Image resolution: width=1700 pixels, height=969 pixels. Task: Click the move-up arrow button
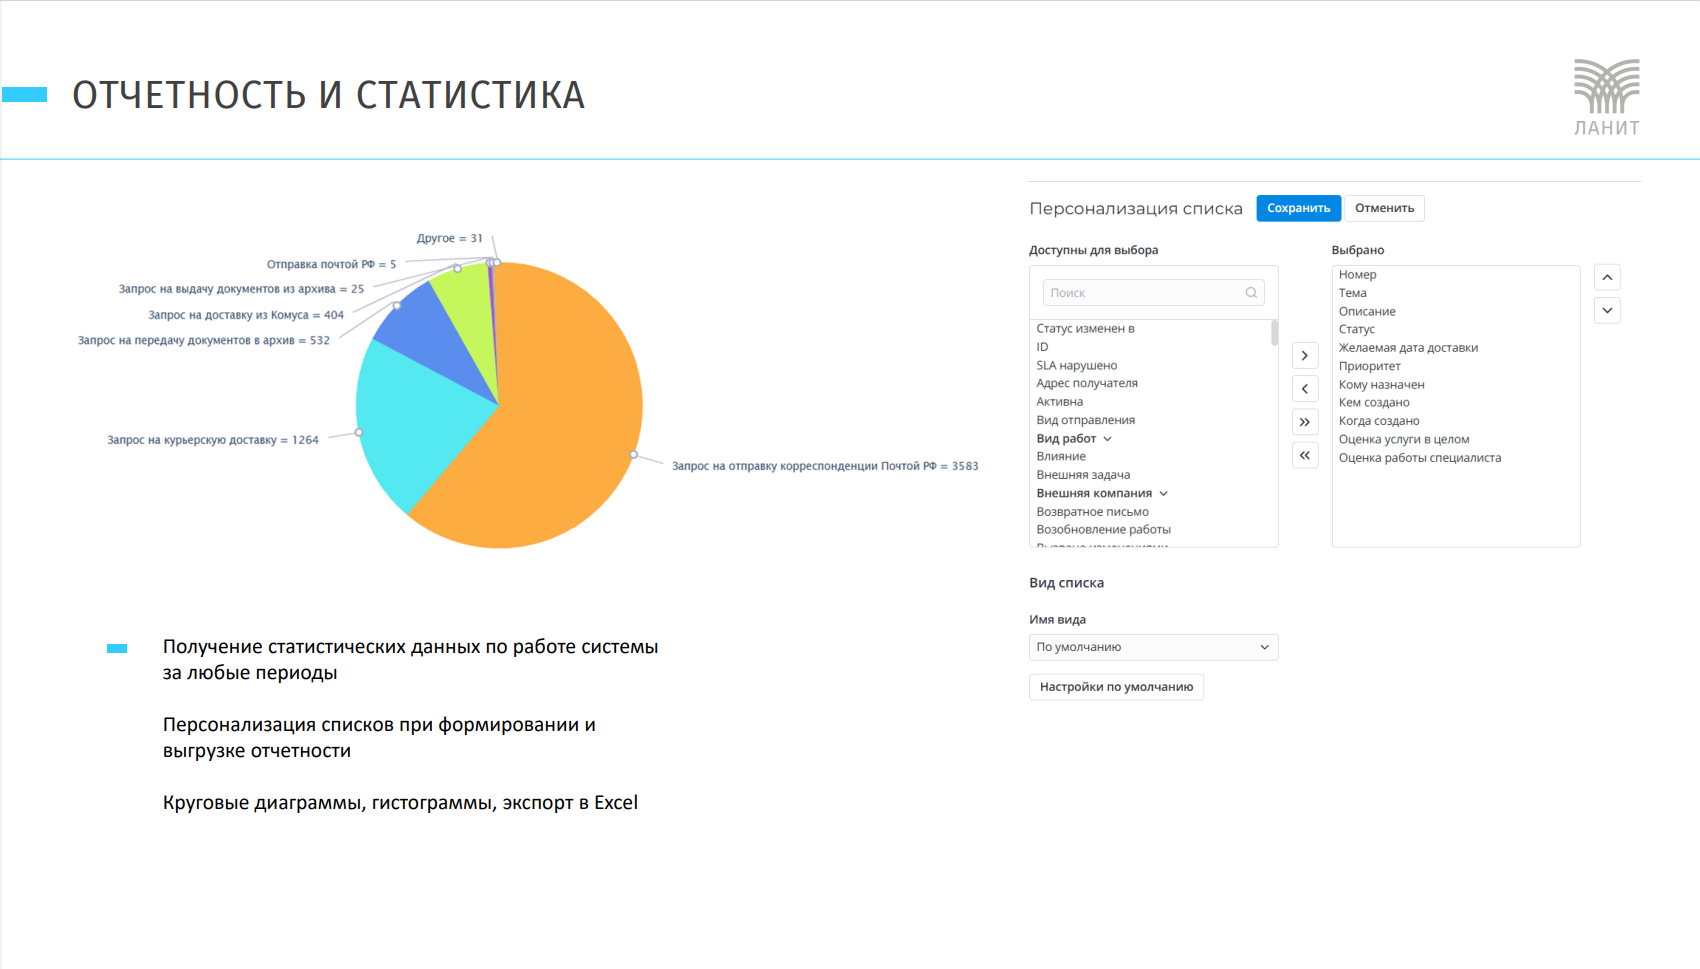coord(1607,277)
